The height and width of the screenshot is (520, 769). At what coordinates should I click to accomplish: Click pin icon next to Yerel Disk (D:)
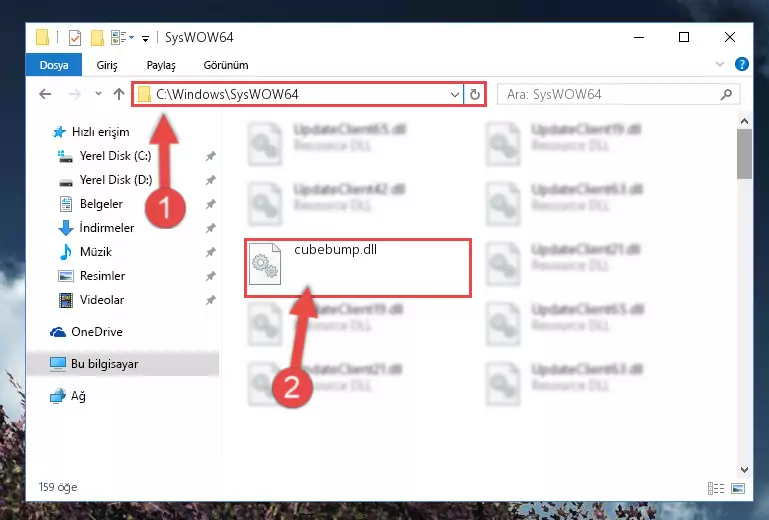click(x=210, y=180)
